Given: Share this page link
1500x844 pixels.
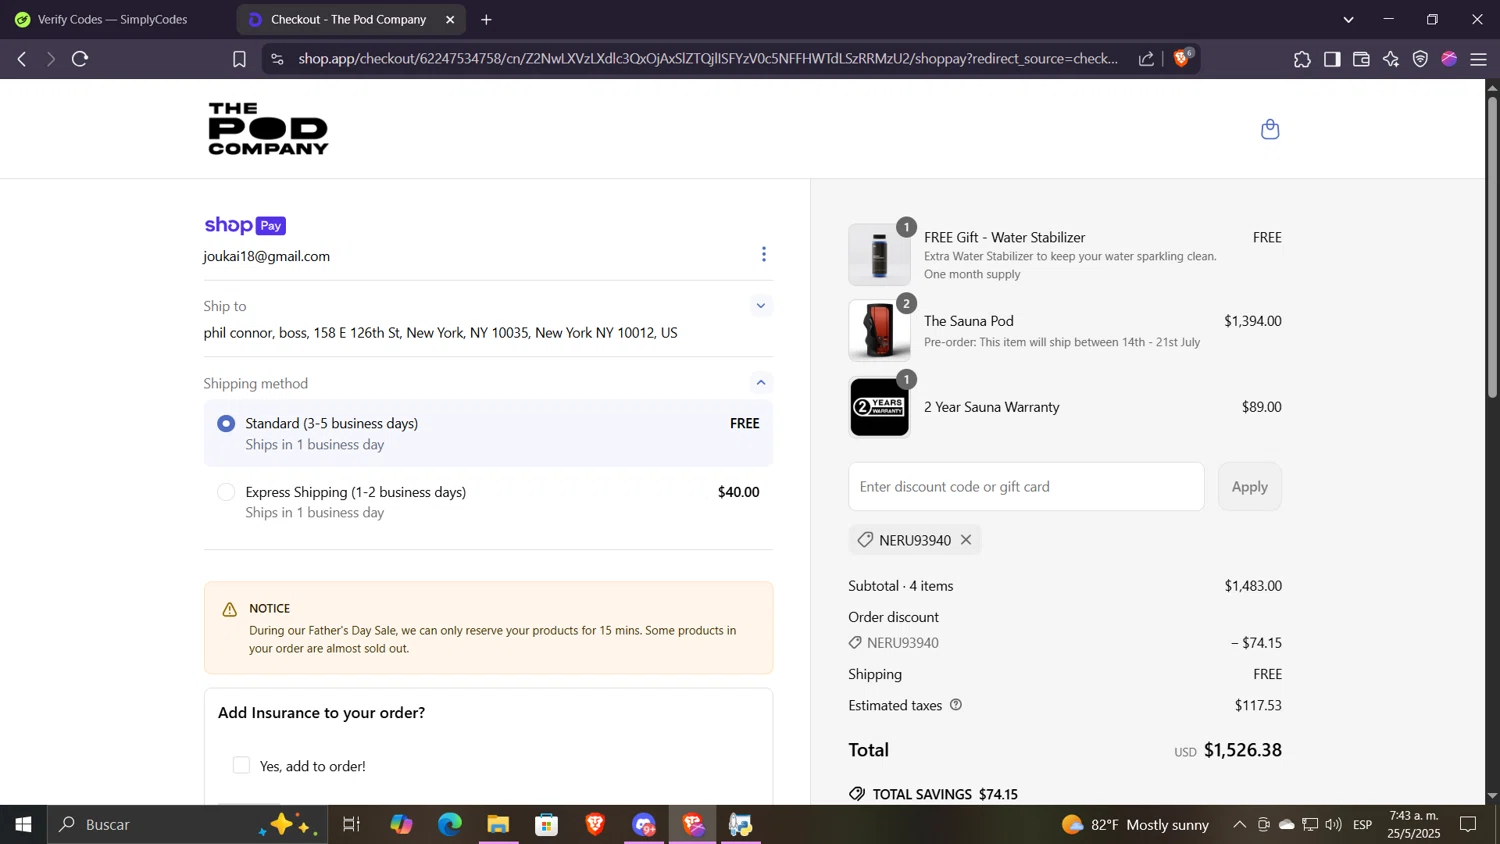Looking at the screenshot, I should [1146, 59].
